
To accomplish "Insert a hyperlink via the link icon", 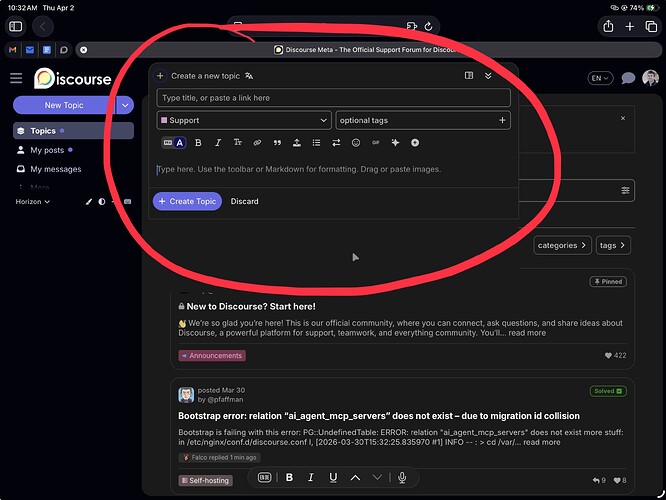I will pos(257,143).
